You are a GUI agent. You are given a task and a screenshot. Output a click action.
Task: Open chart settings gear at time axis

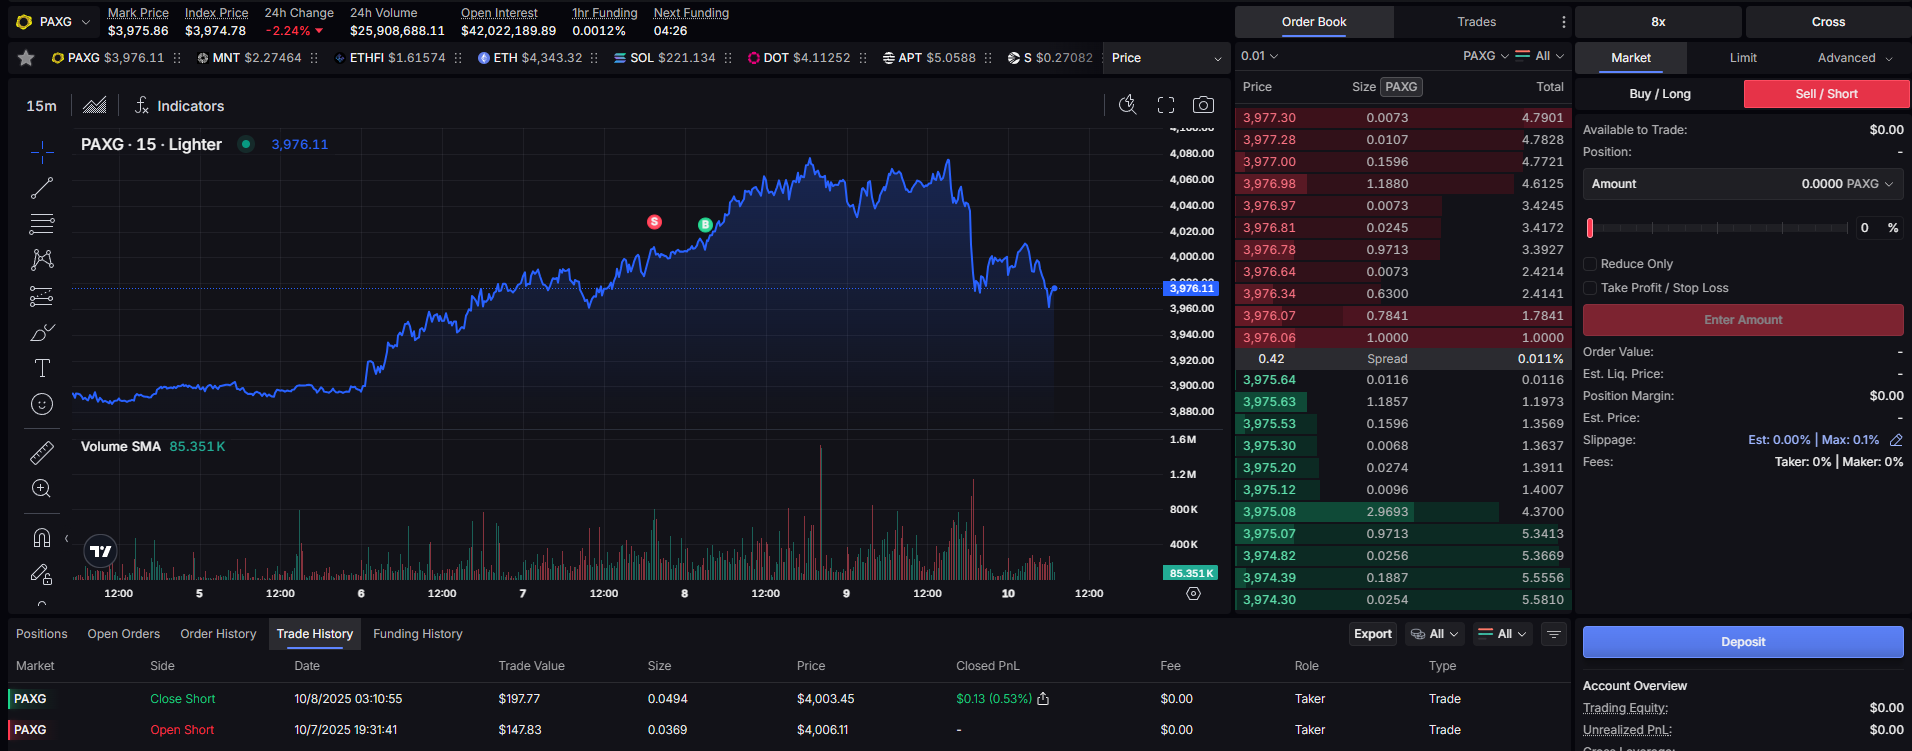tap(1193, 594)
